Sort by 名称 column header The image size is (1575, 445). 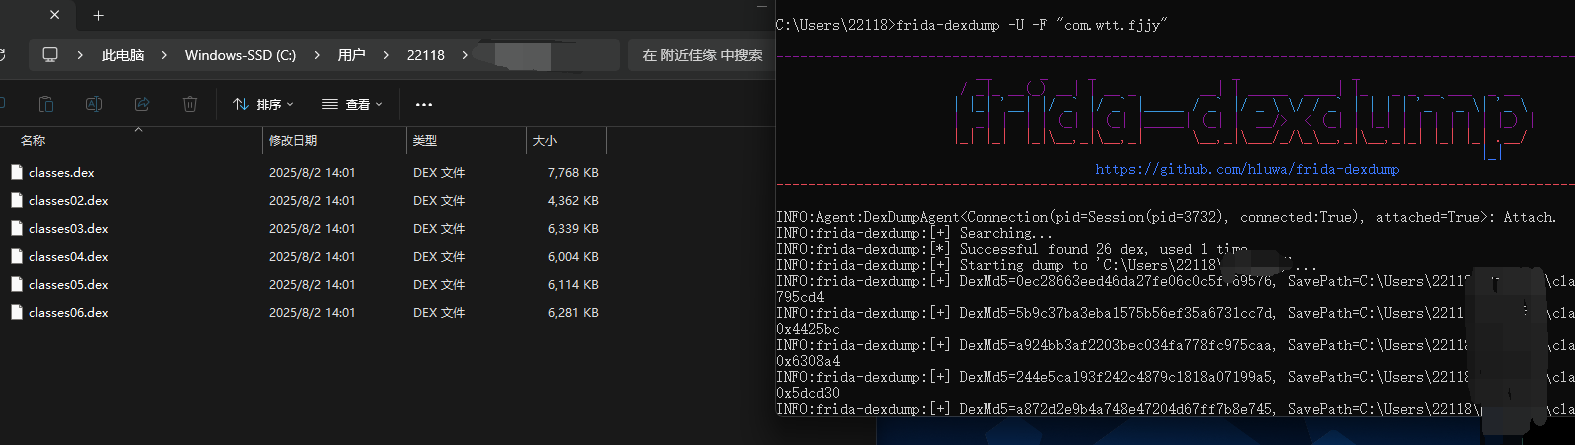click(x=33, y=141)
